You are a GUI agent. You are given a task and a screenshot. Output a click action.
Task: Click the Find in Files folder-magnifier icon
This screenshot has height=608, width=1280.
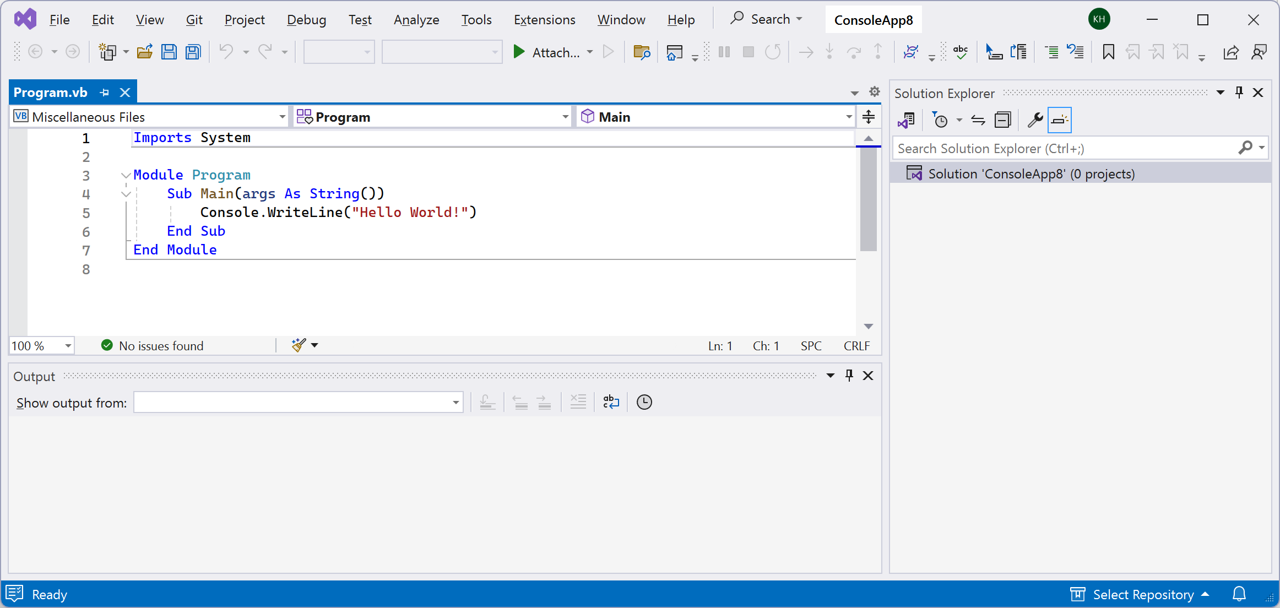click(x=642, y=52)
